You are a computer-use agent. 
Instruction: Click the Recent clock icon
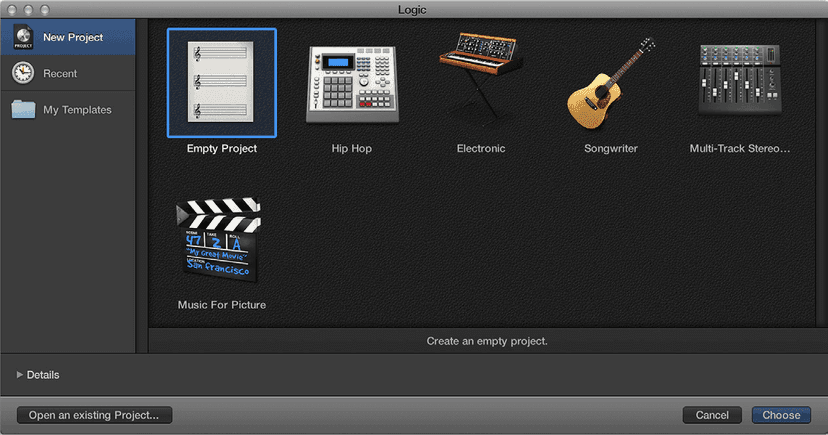23,73
